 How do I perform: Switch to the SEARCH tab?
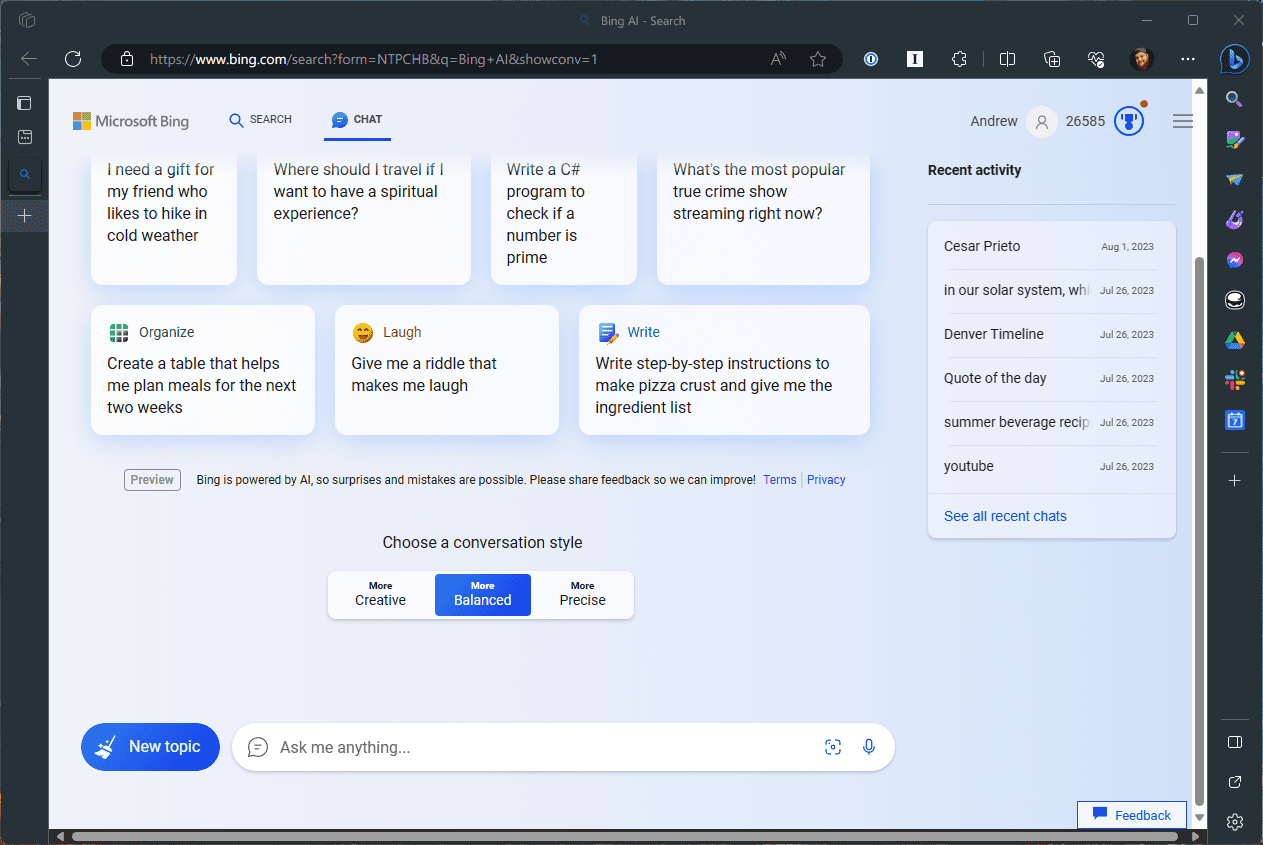(x=260, y=120)
